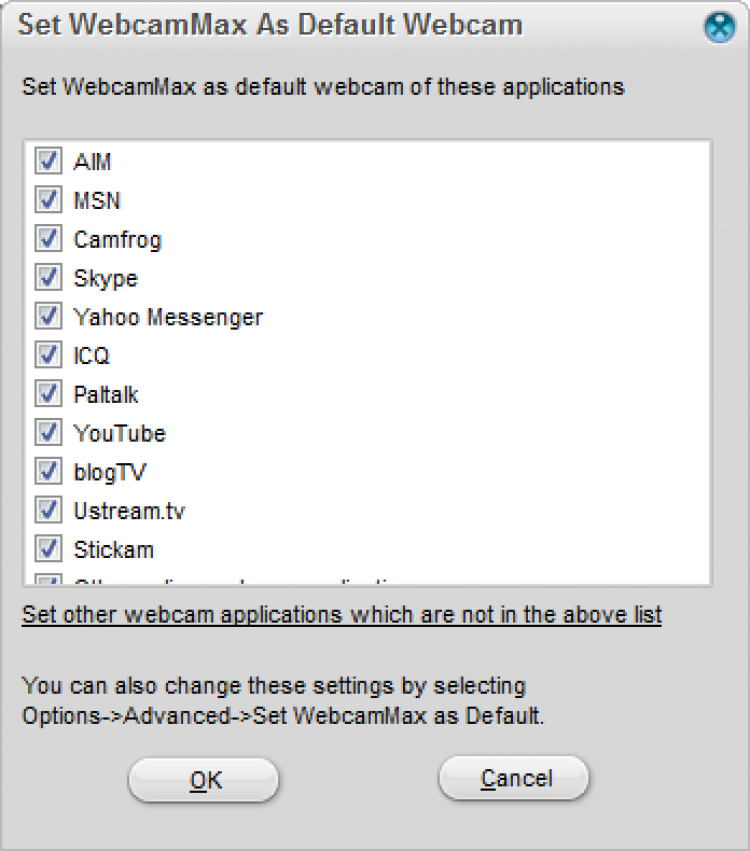Uncheck the YouTube checkbox
Image resolution: width=750 pixels, height=851 pixels.
(x=48, y=433)
